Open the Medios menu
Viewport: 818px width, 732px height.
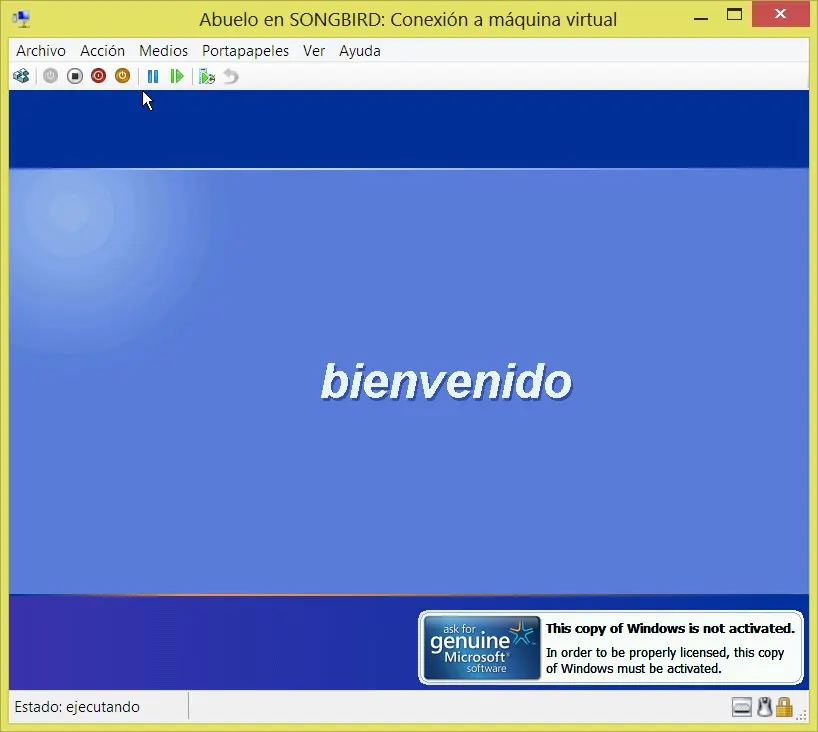163,50
